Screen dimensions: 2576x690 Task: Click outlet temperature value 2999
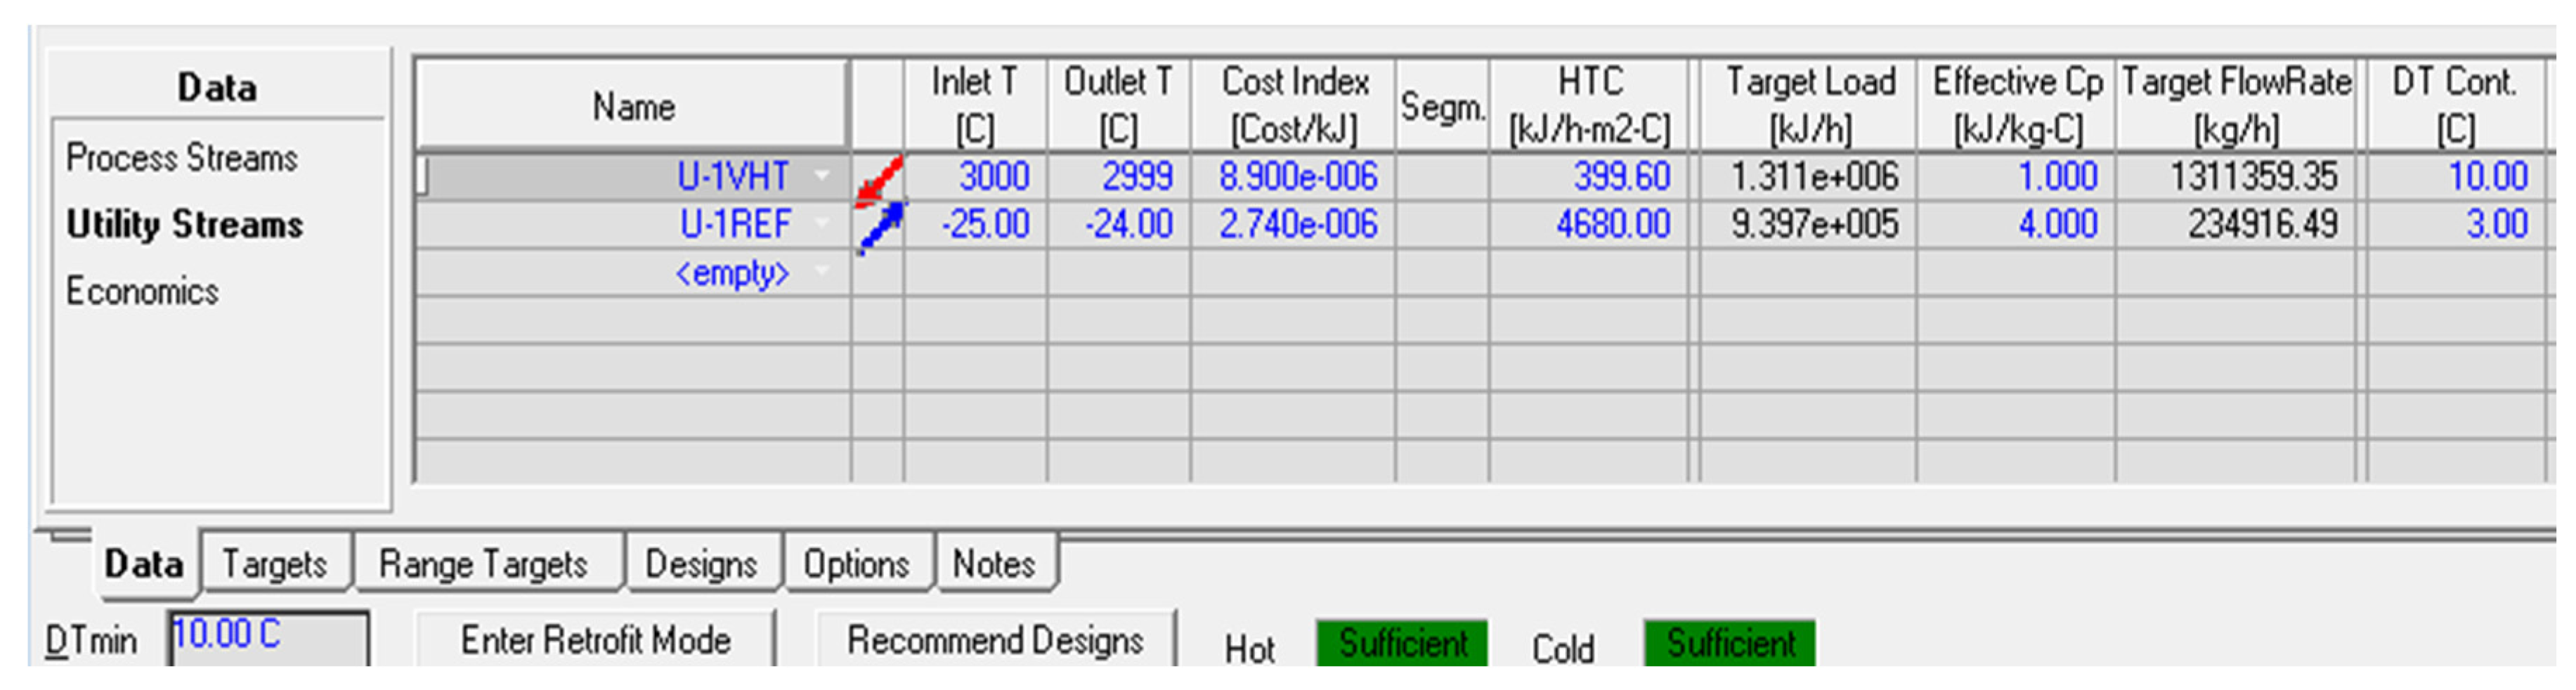point(1137,177)
